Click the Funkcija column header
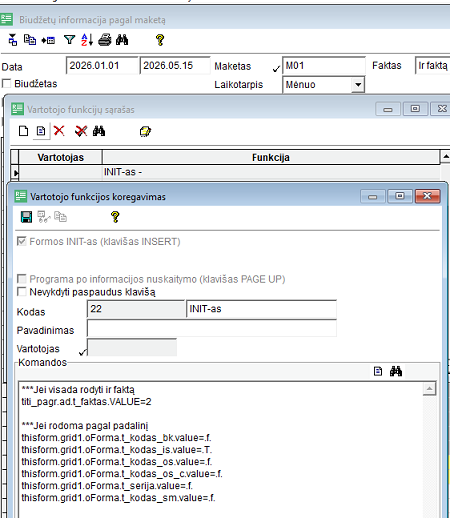The image size is (450, 518). 271,157
